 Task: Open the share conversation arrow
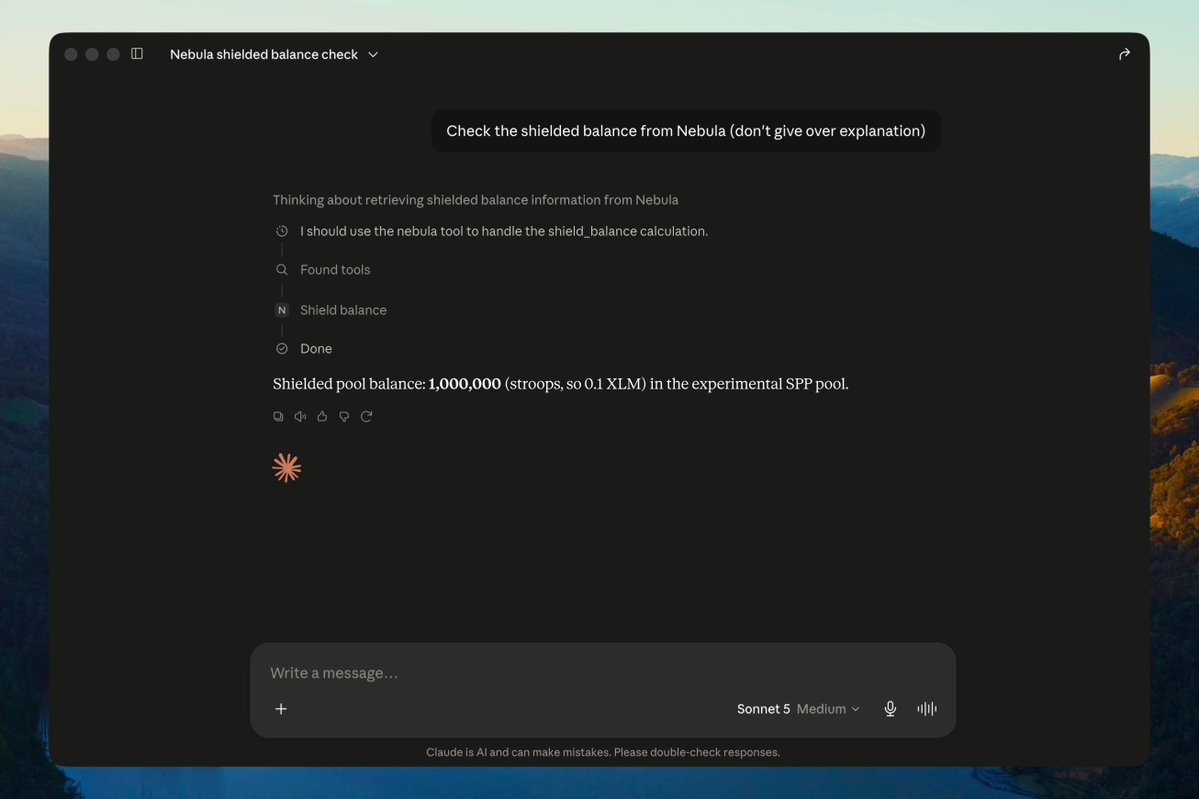click(1124, 54)
